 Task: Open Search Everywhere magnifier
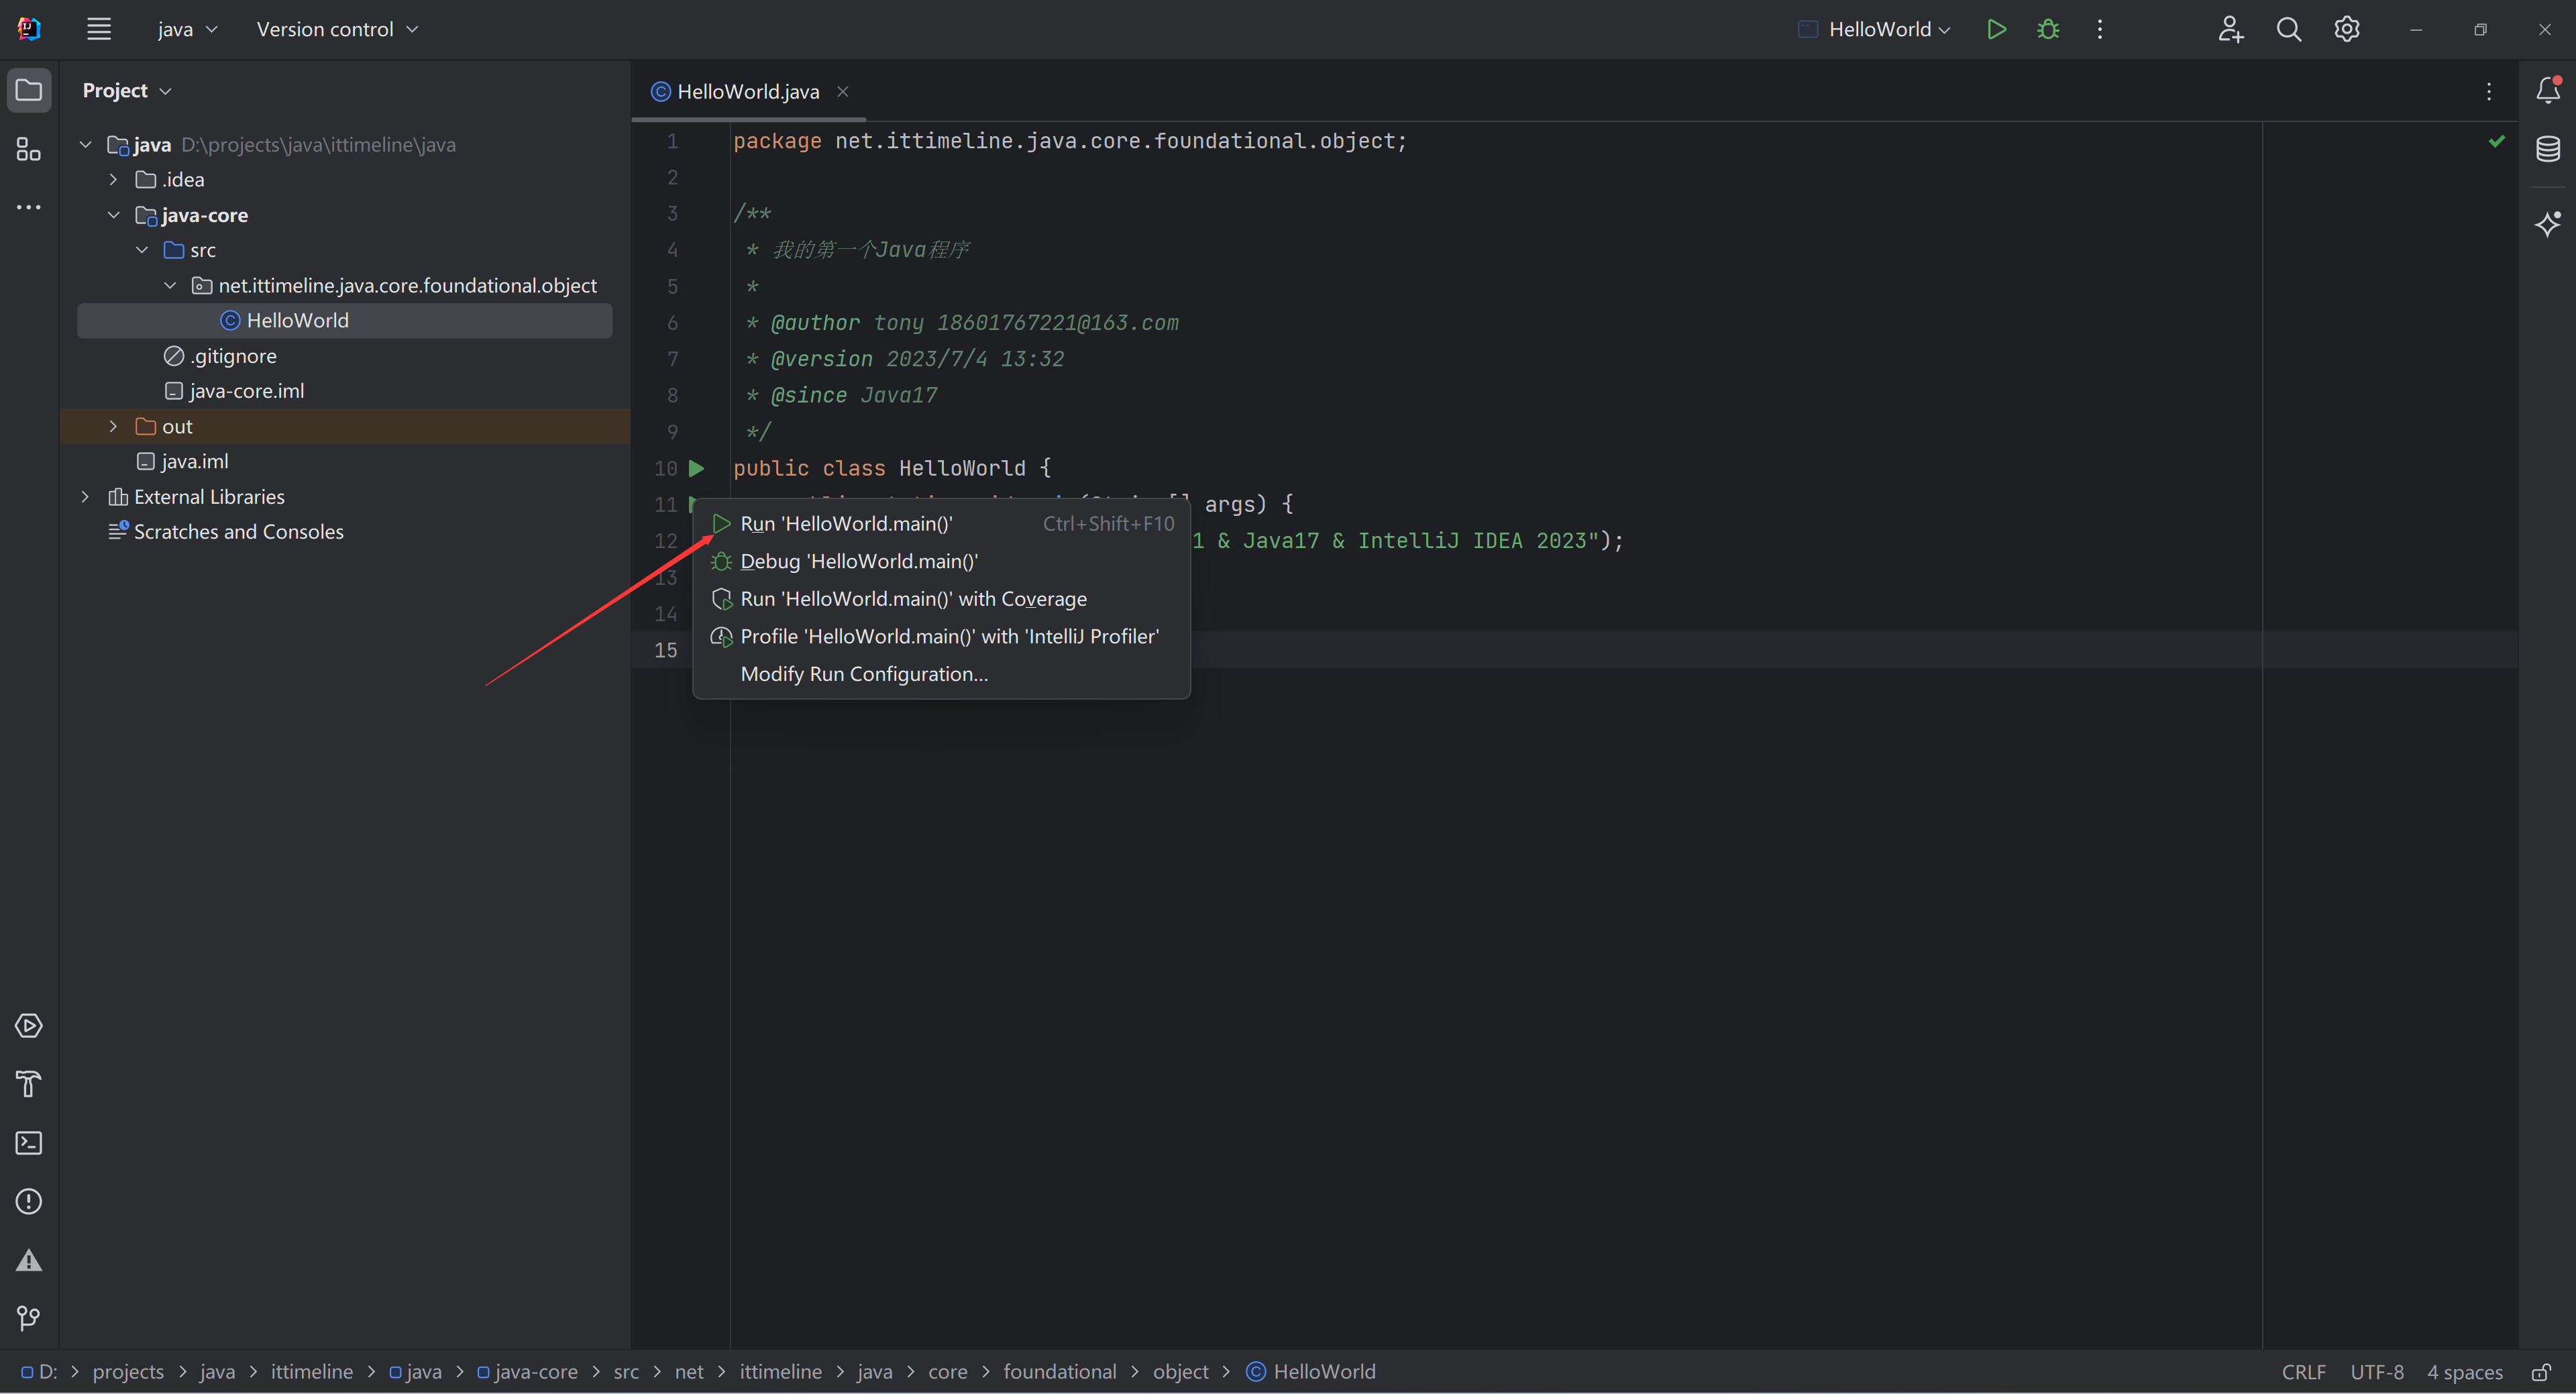(x=2289, y=29)
